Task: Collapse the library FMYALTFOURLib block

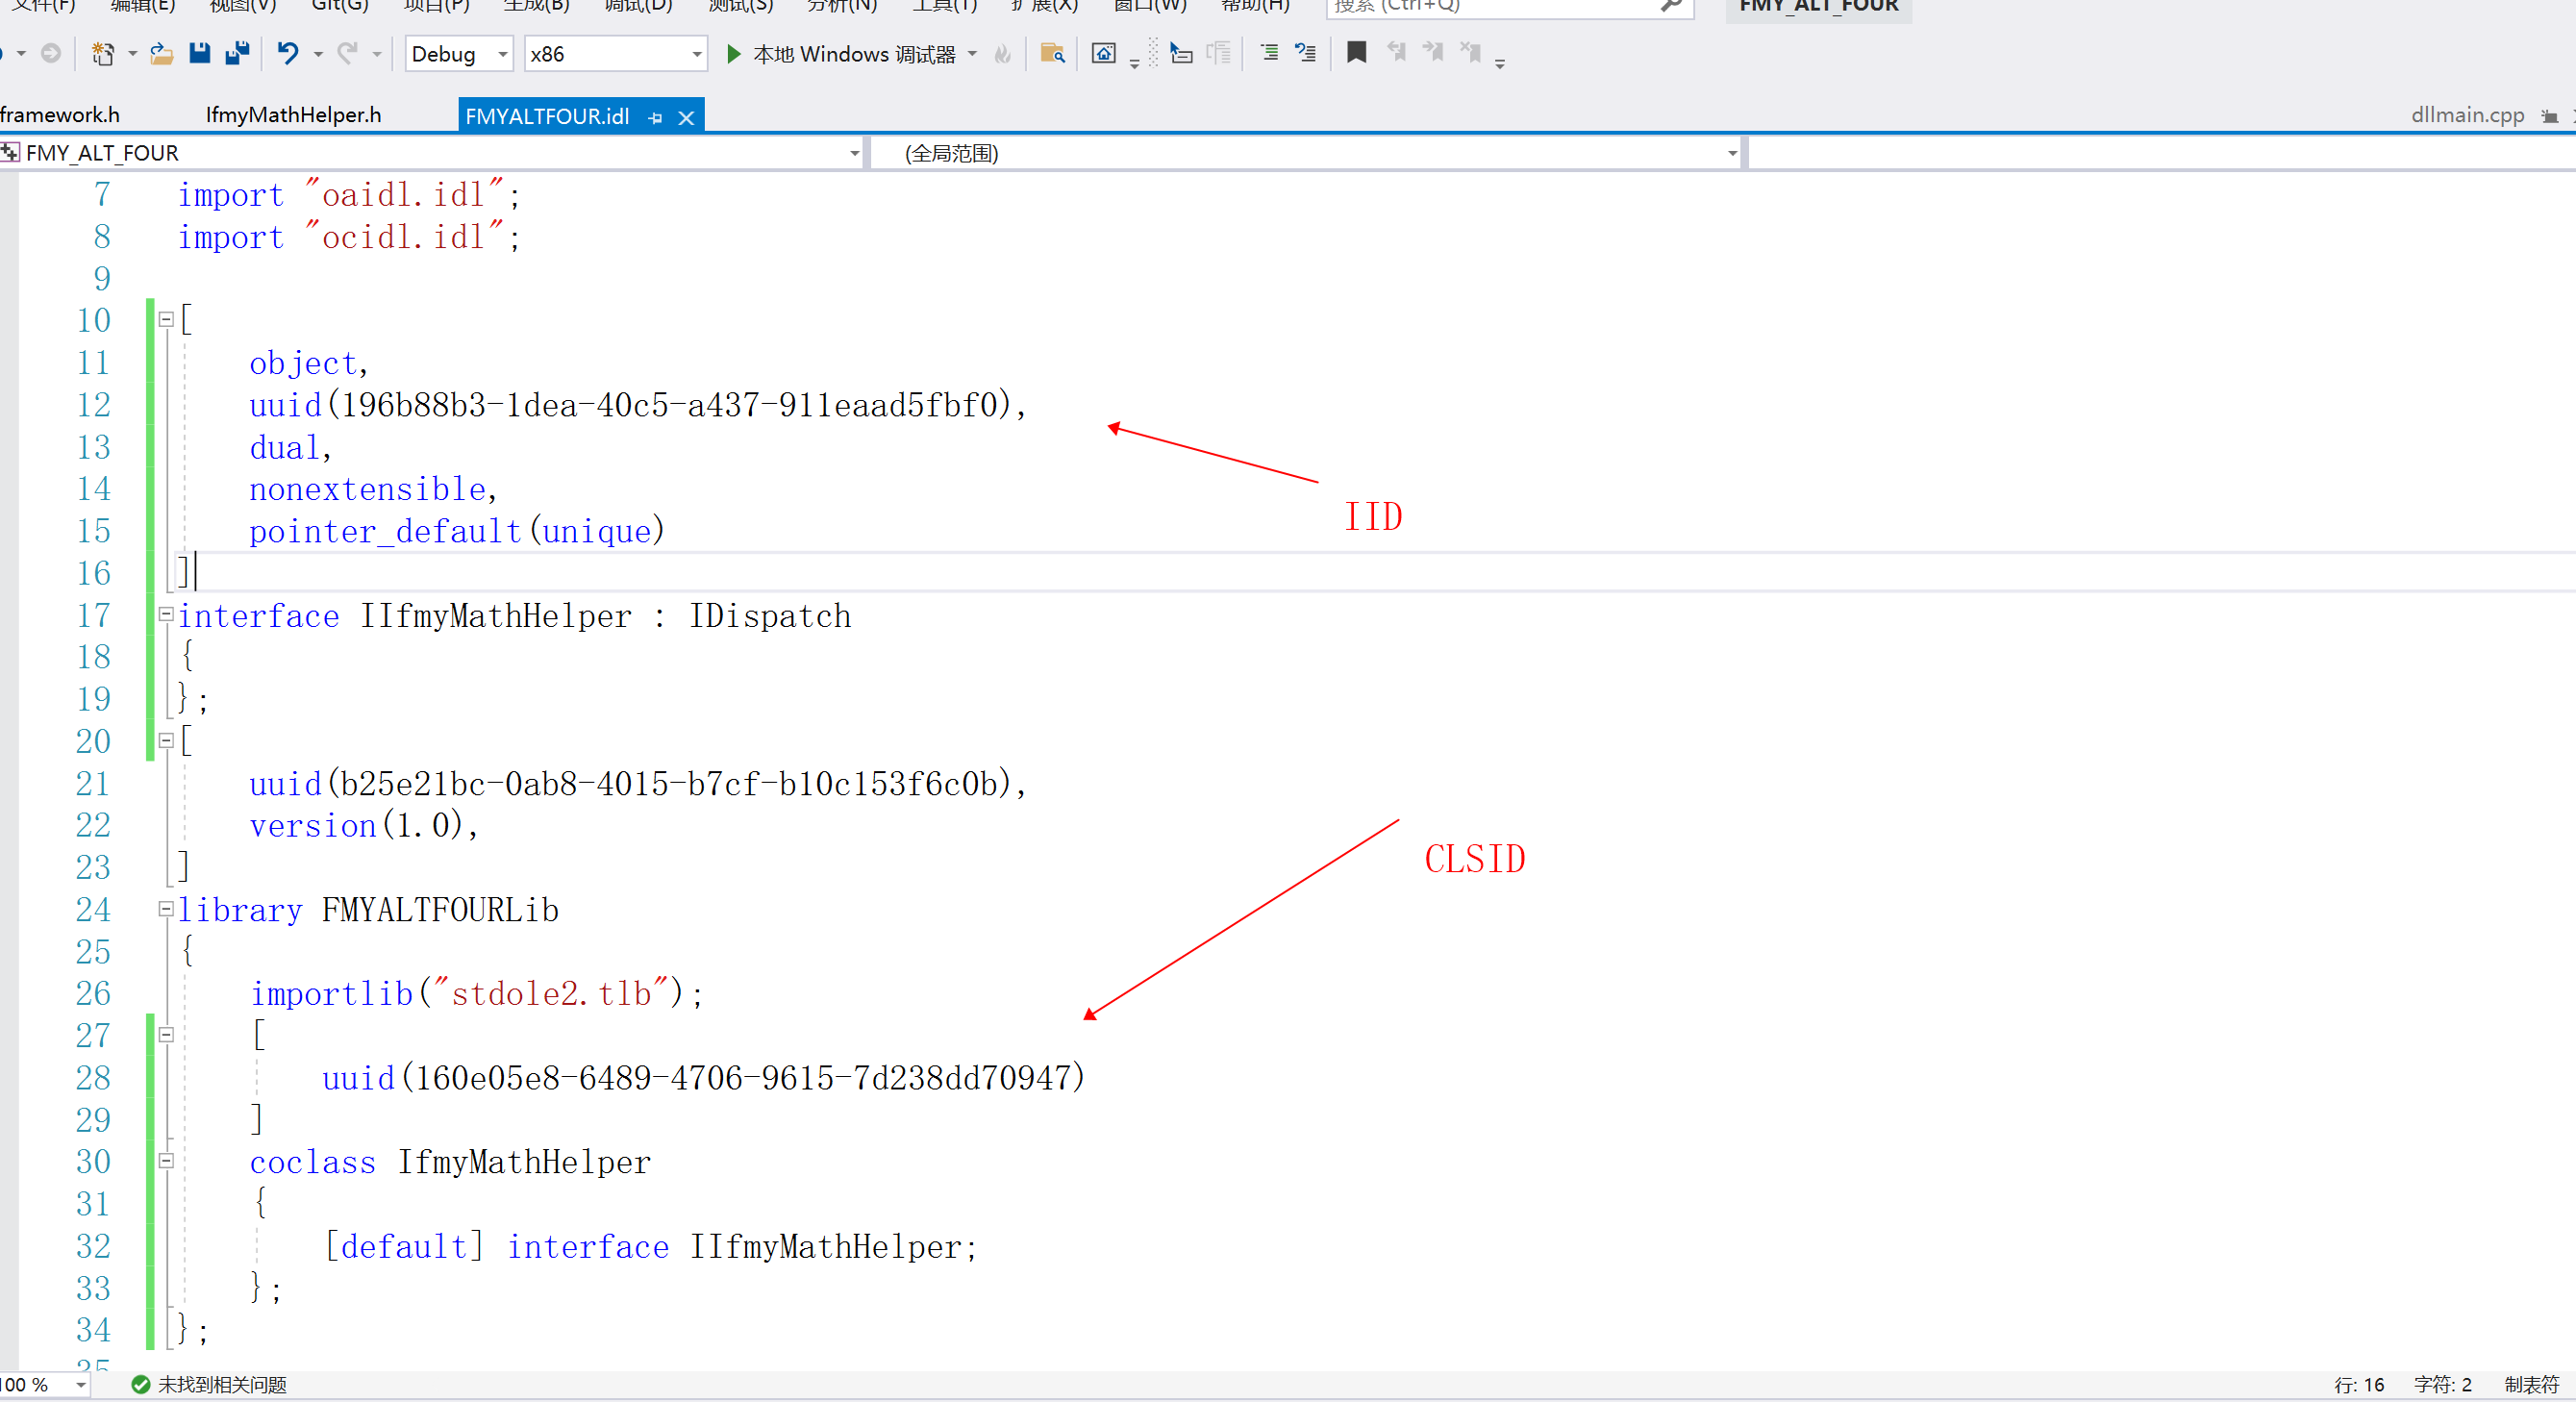Action: click(166, 909)
